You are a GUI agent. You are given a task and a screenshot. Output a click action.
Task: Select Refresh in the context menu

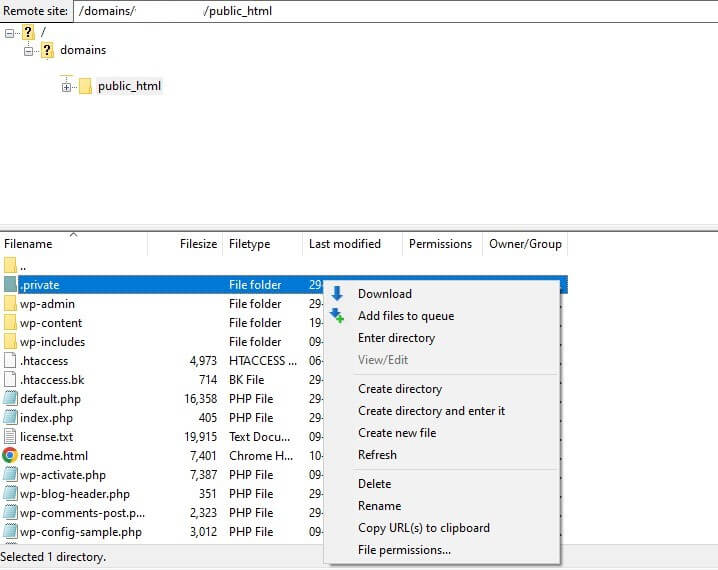[x=377, y=455]
